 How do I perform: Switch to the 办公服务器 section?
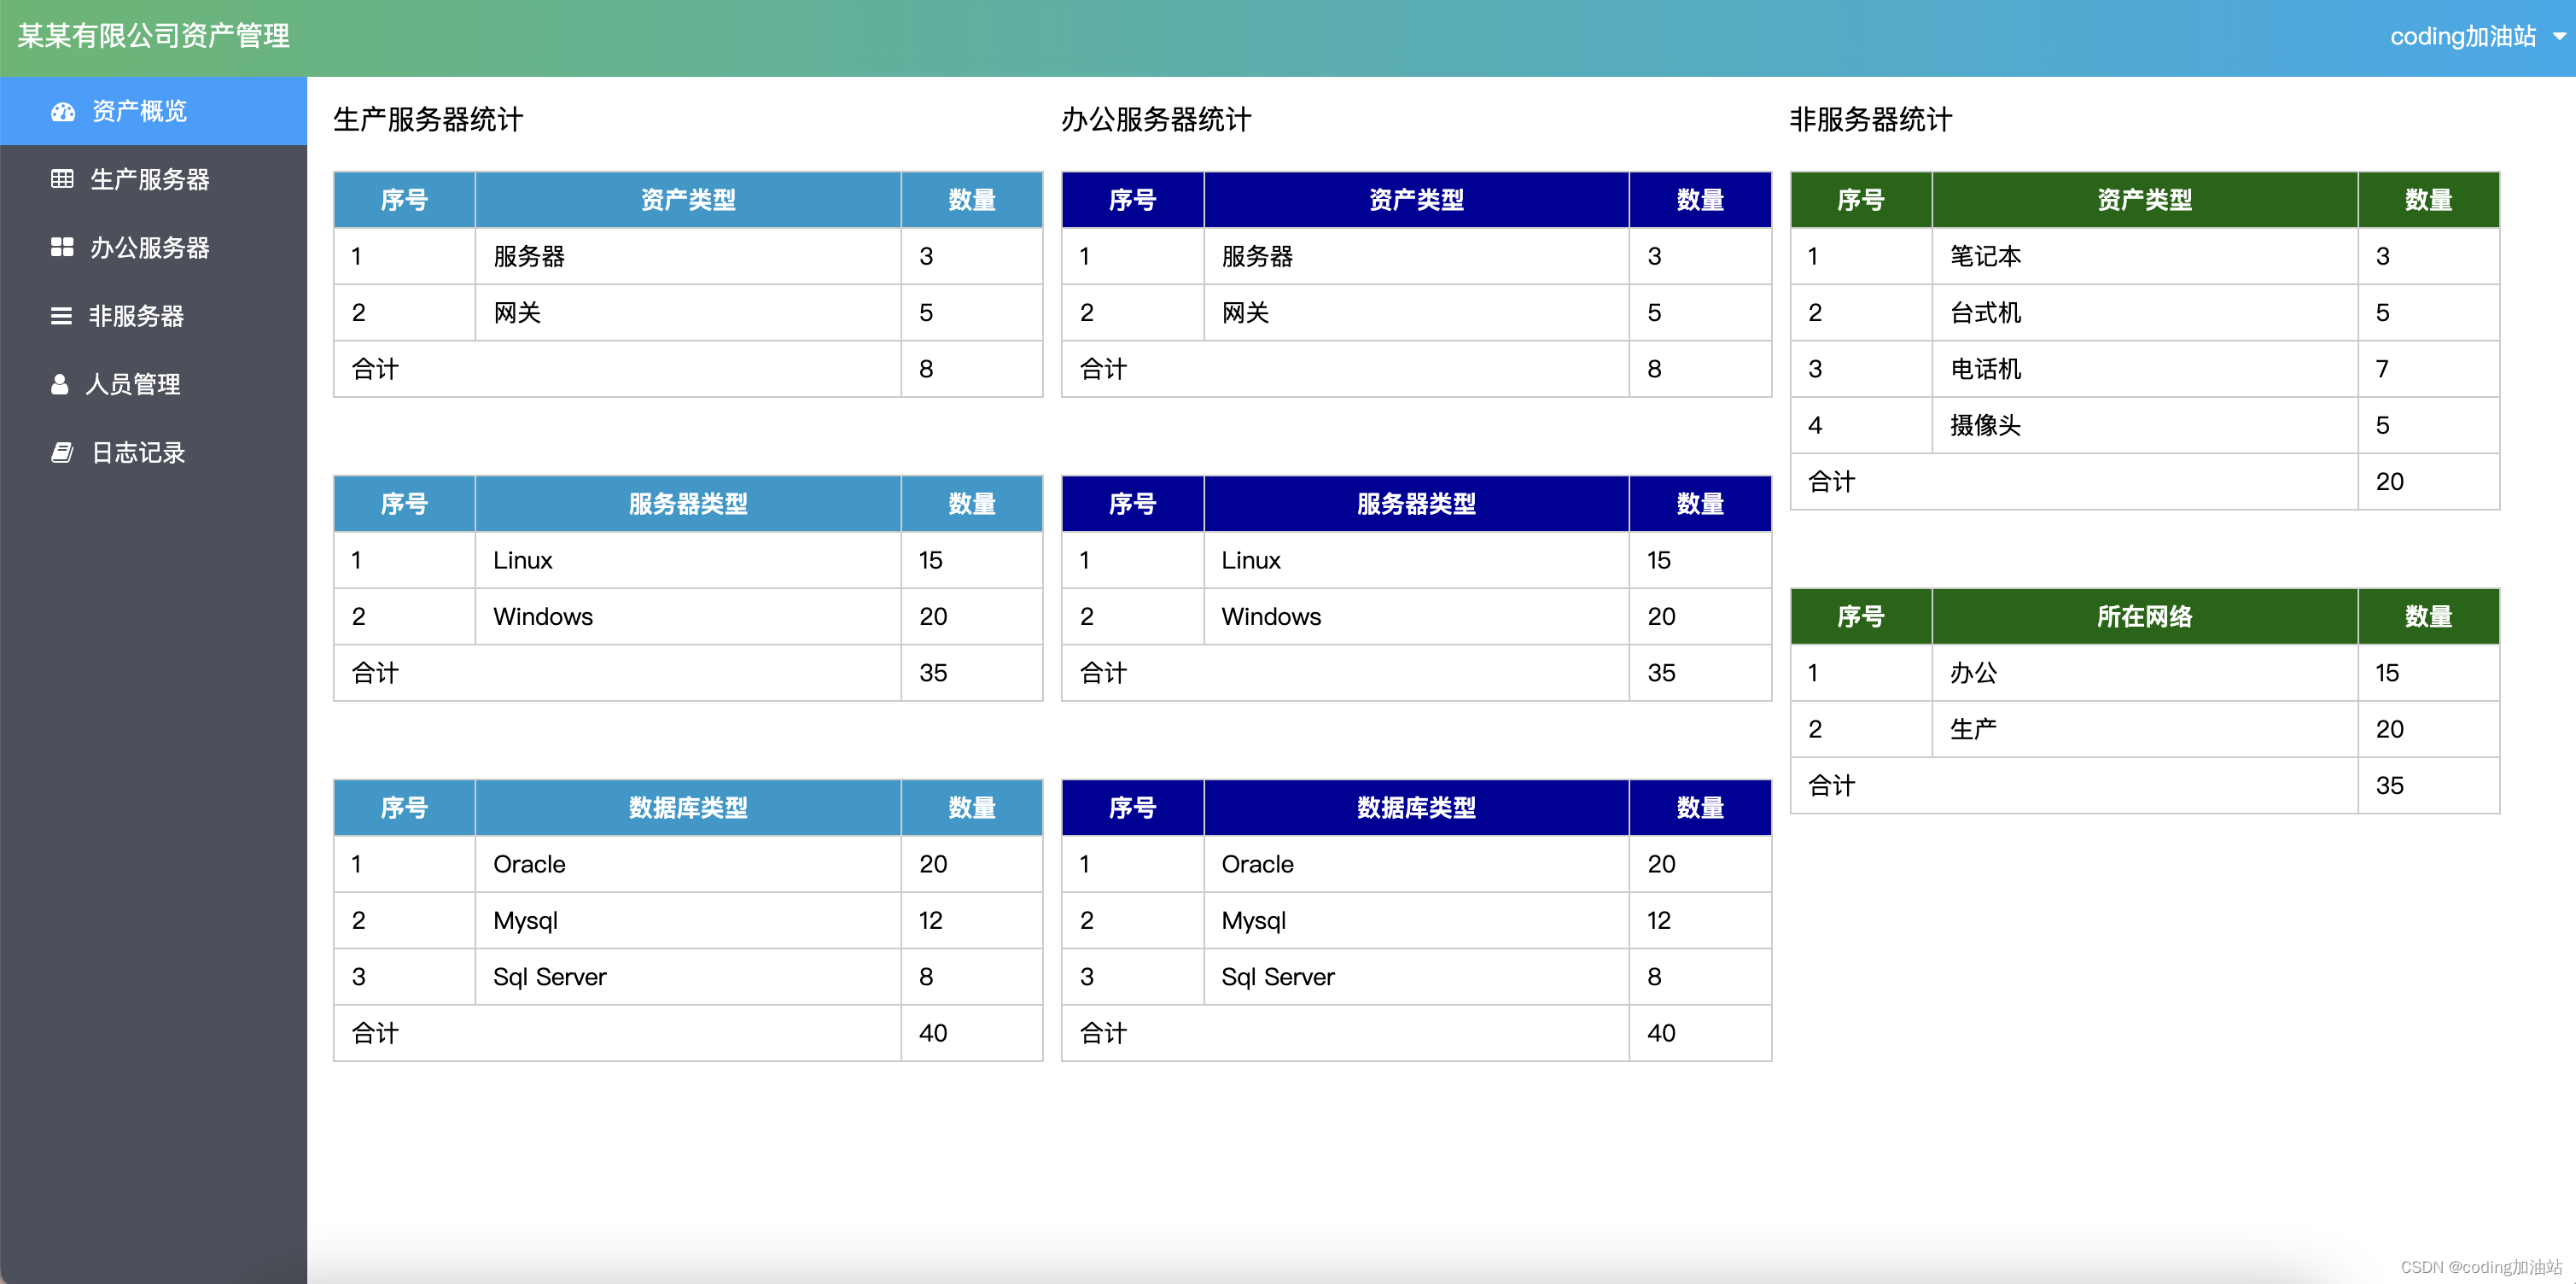150,248
